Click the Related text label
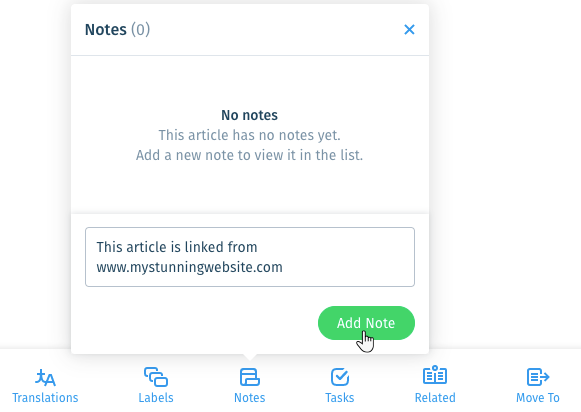 [x=435, y=398]
